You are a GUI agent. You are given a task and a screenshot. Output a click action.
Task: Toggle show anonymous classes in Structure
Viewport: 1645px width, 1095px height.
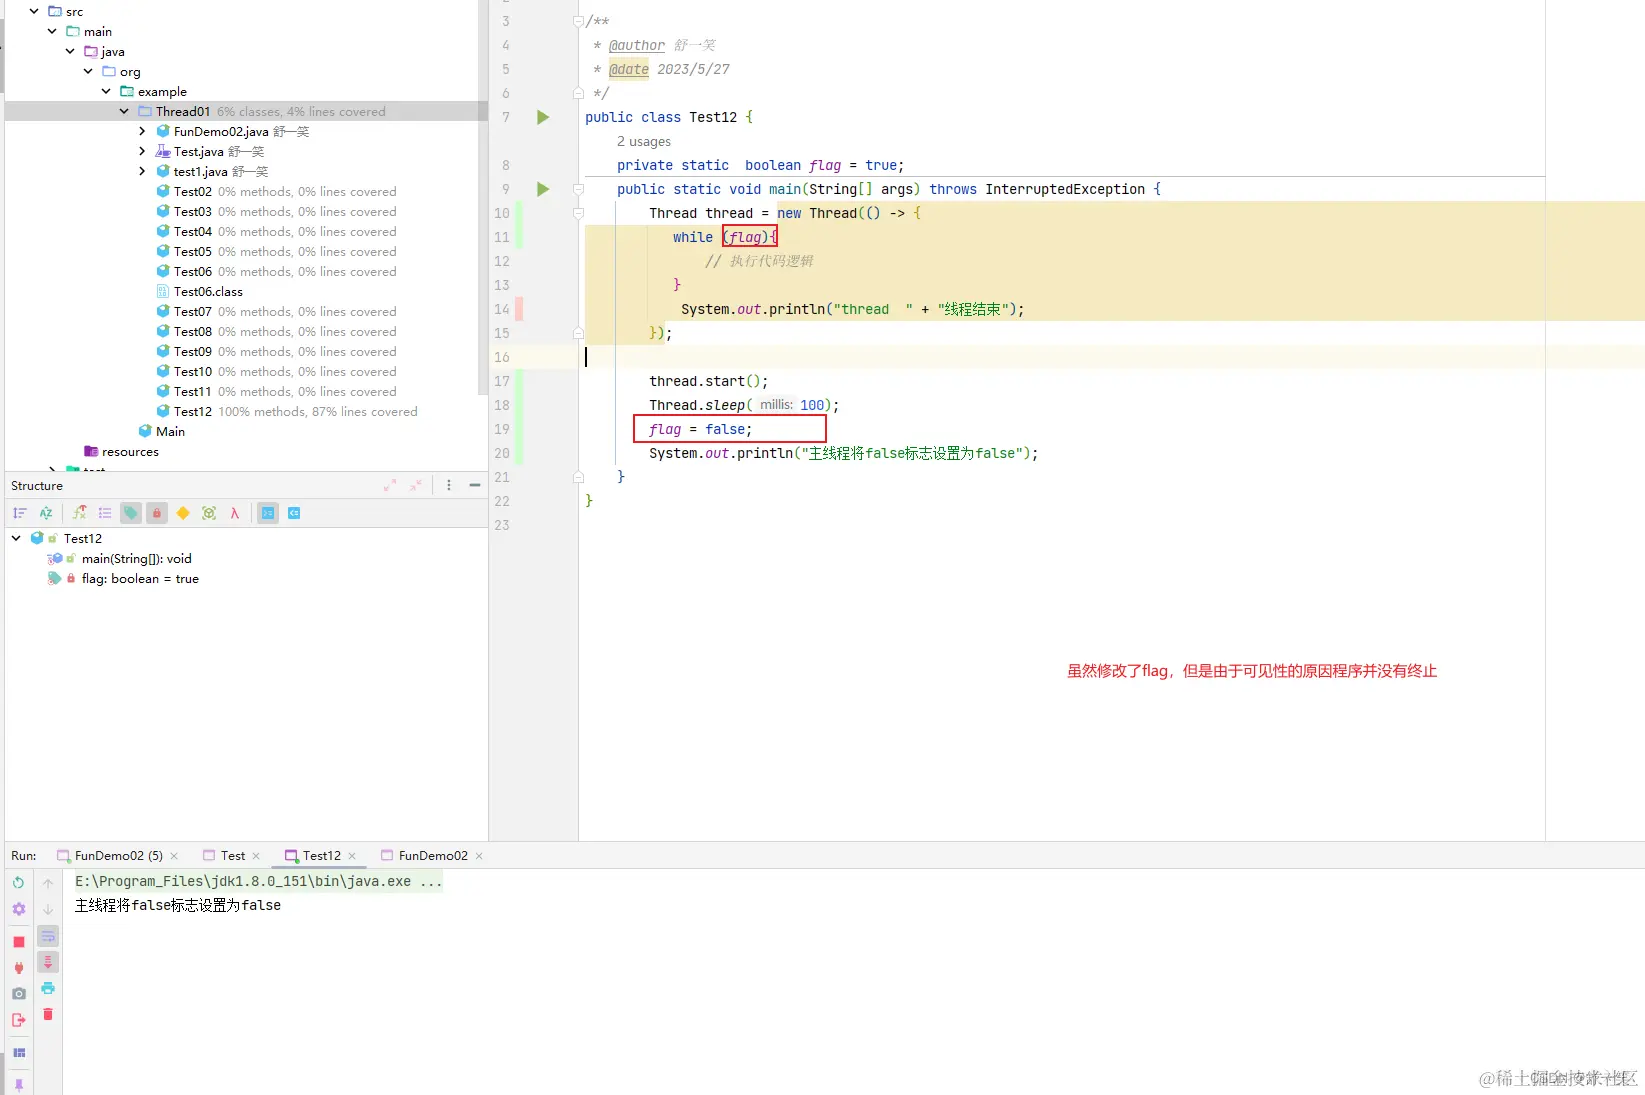(209, 513)
